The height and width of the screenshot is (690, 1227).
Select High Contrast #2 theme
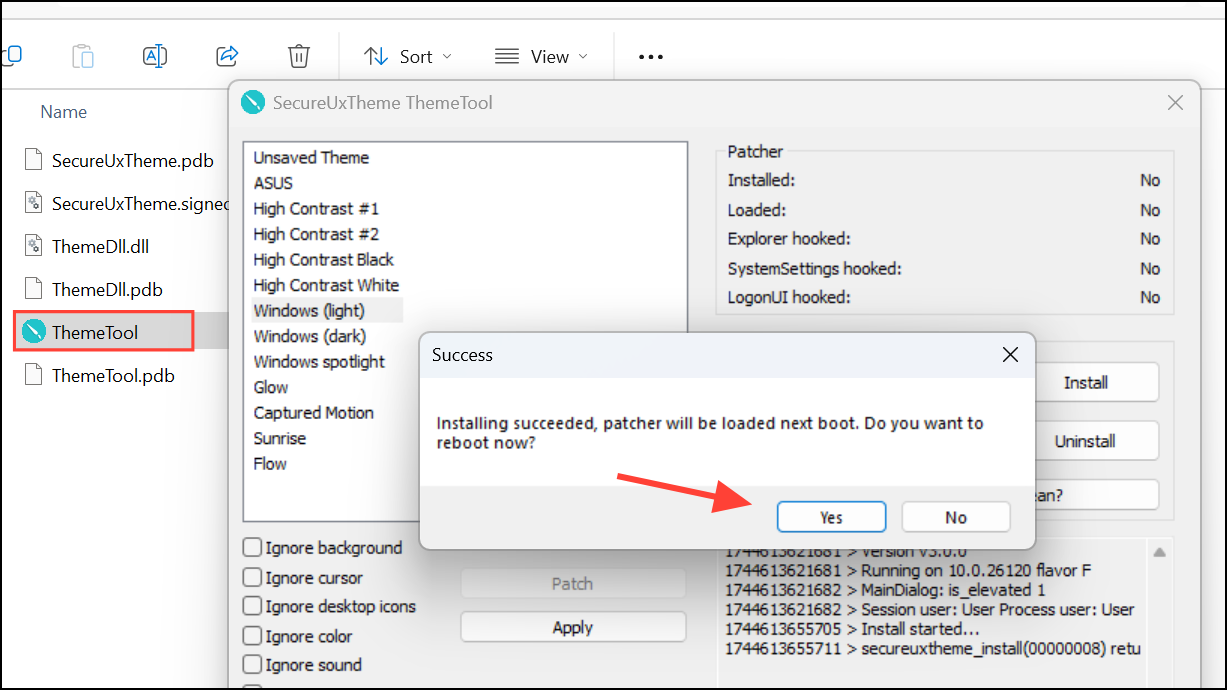pyautogui.click(x=316, y=234)
